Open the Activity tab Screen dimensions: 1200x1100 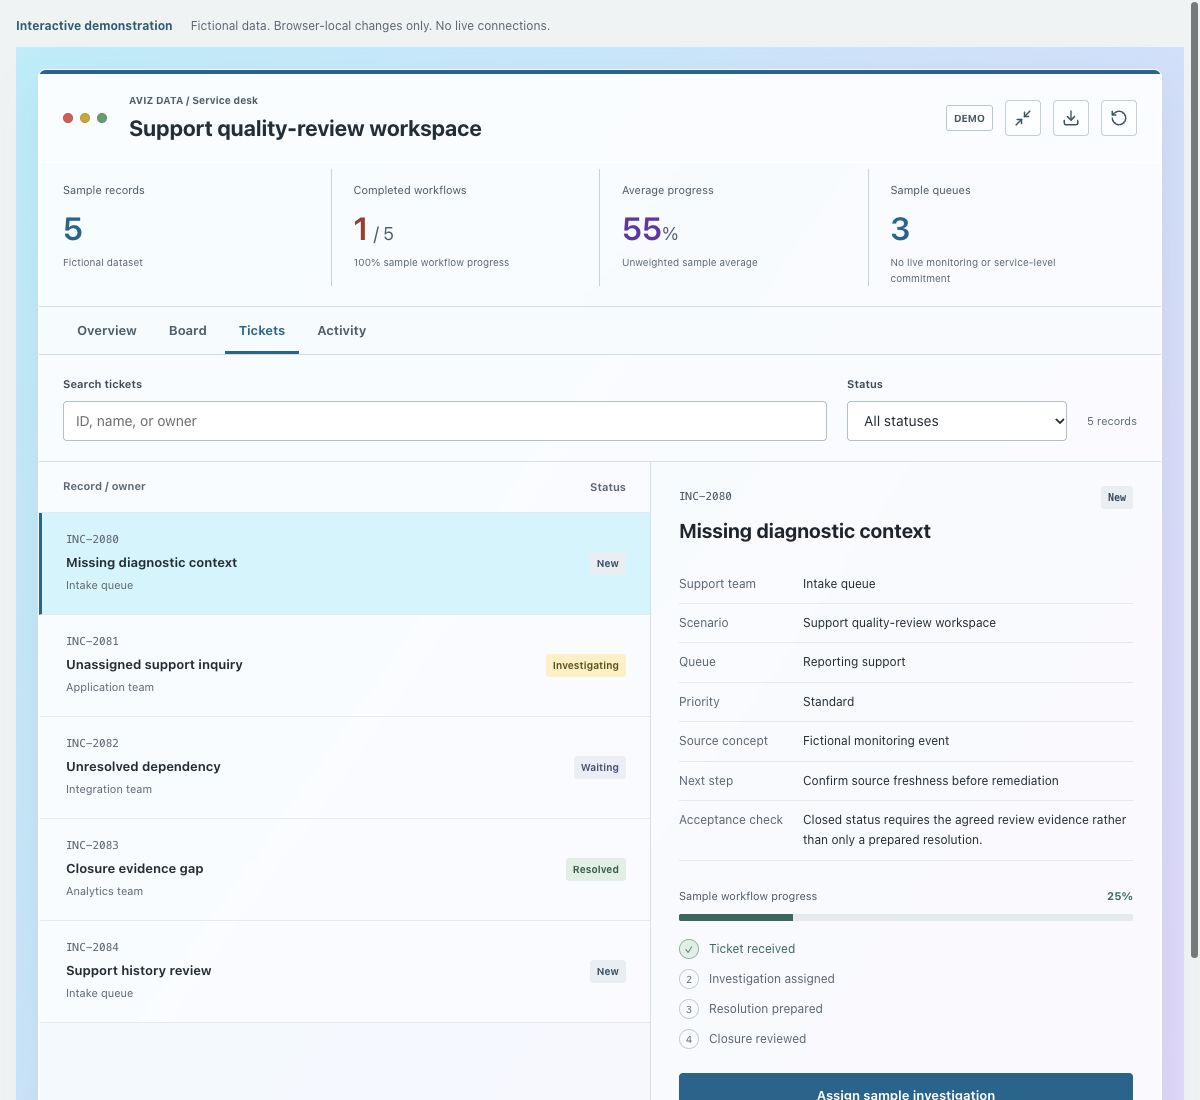[342, 331]
